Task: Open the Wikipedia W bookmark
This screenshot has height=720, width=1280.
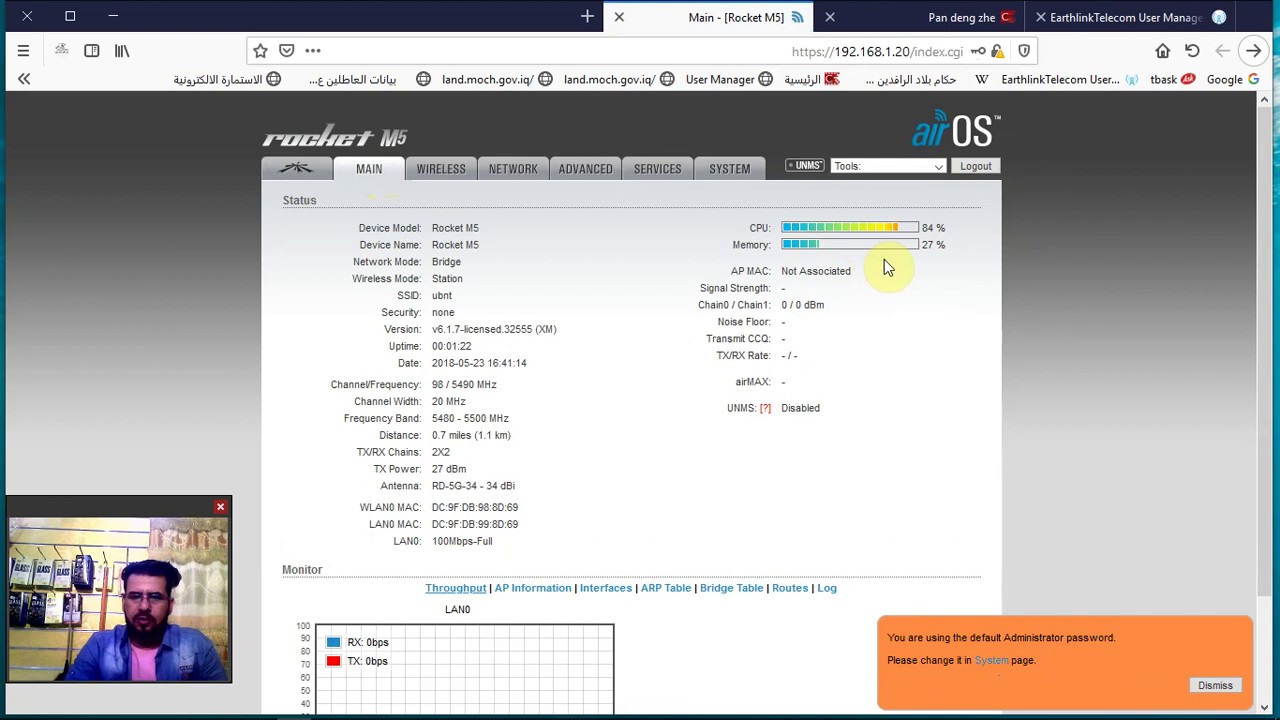Action: click(982, 80)
